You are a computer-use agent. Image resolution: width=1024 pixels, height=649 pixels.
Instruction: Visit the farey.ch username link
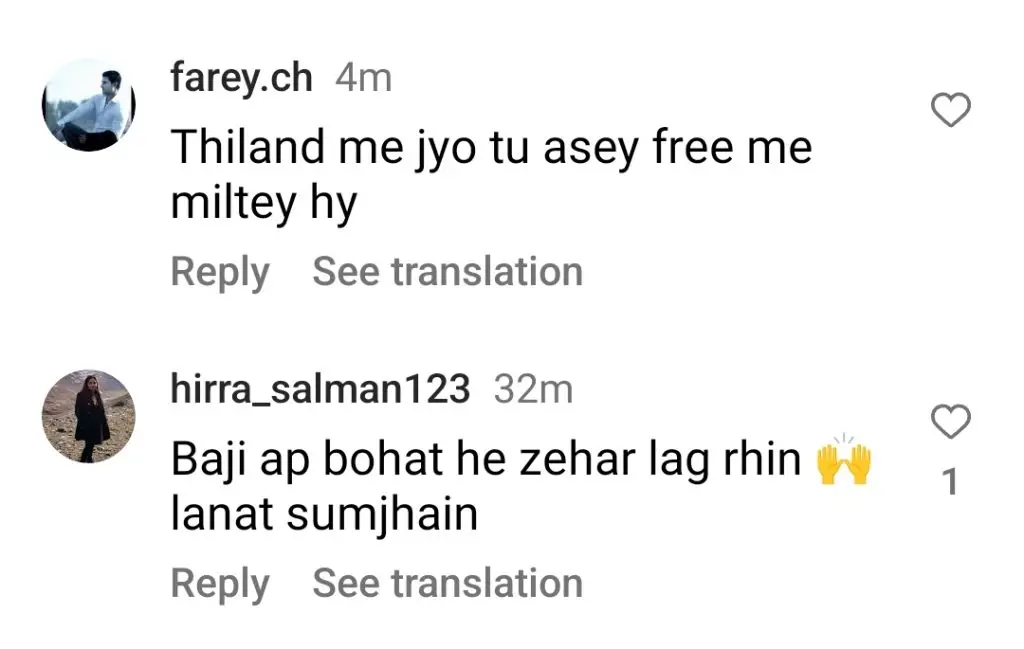(242, 78)
